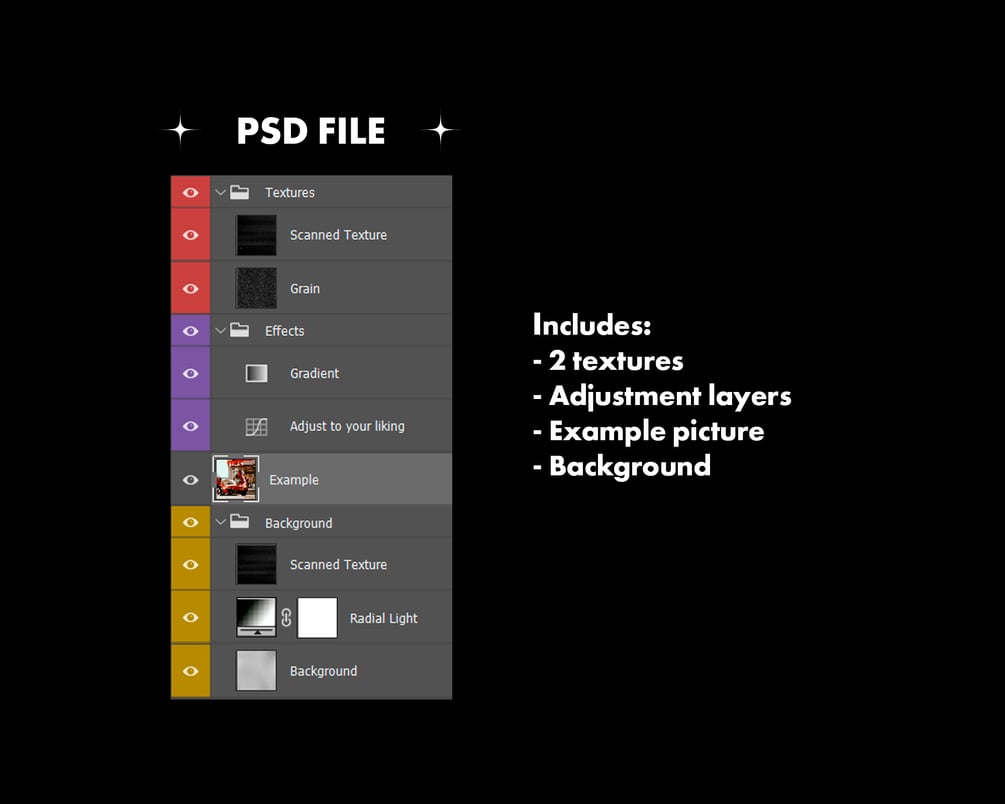
Task: Collapse the Background group chevron
Action: click(220, 522)
